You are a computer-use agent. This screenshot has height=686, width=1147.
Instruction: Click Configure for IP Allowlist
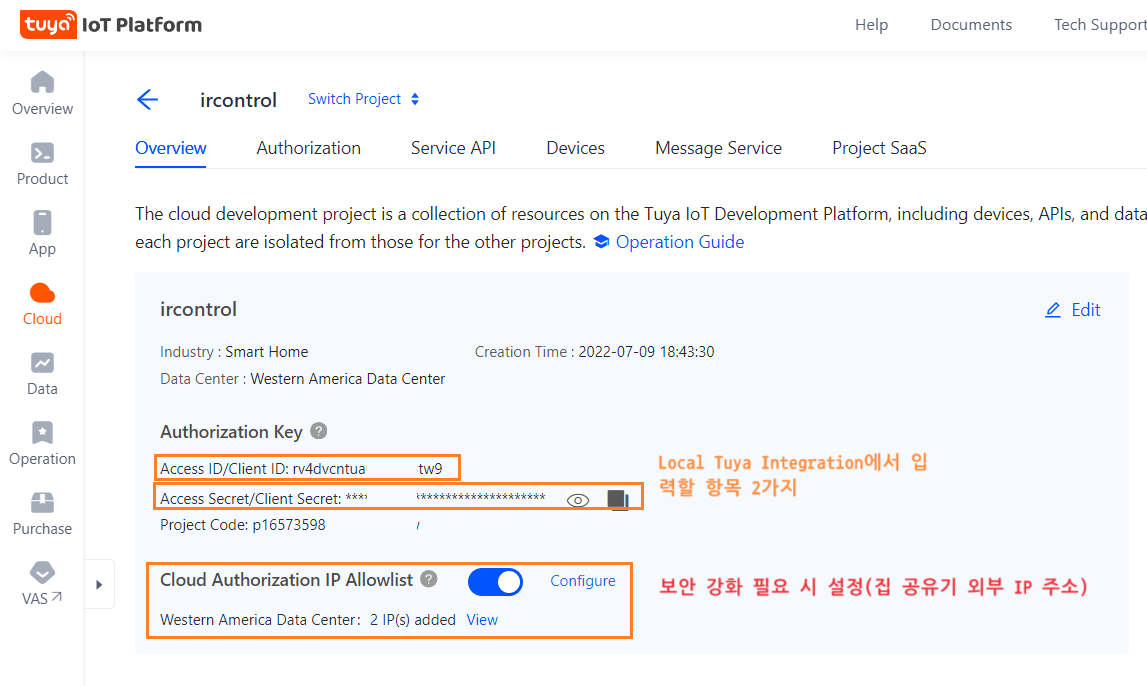[x=583, y=581]
